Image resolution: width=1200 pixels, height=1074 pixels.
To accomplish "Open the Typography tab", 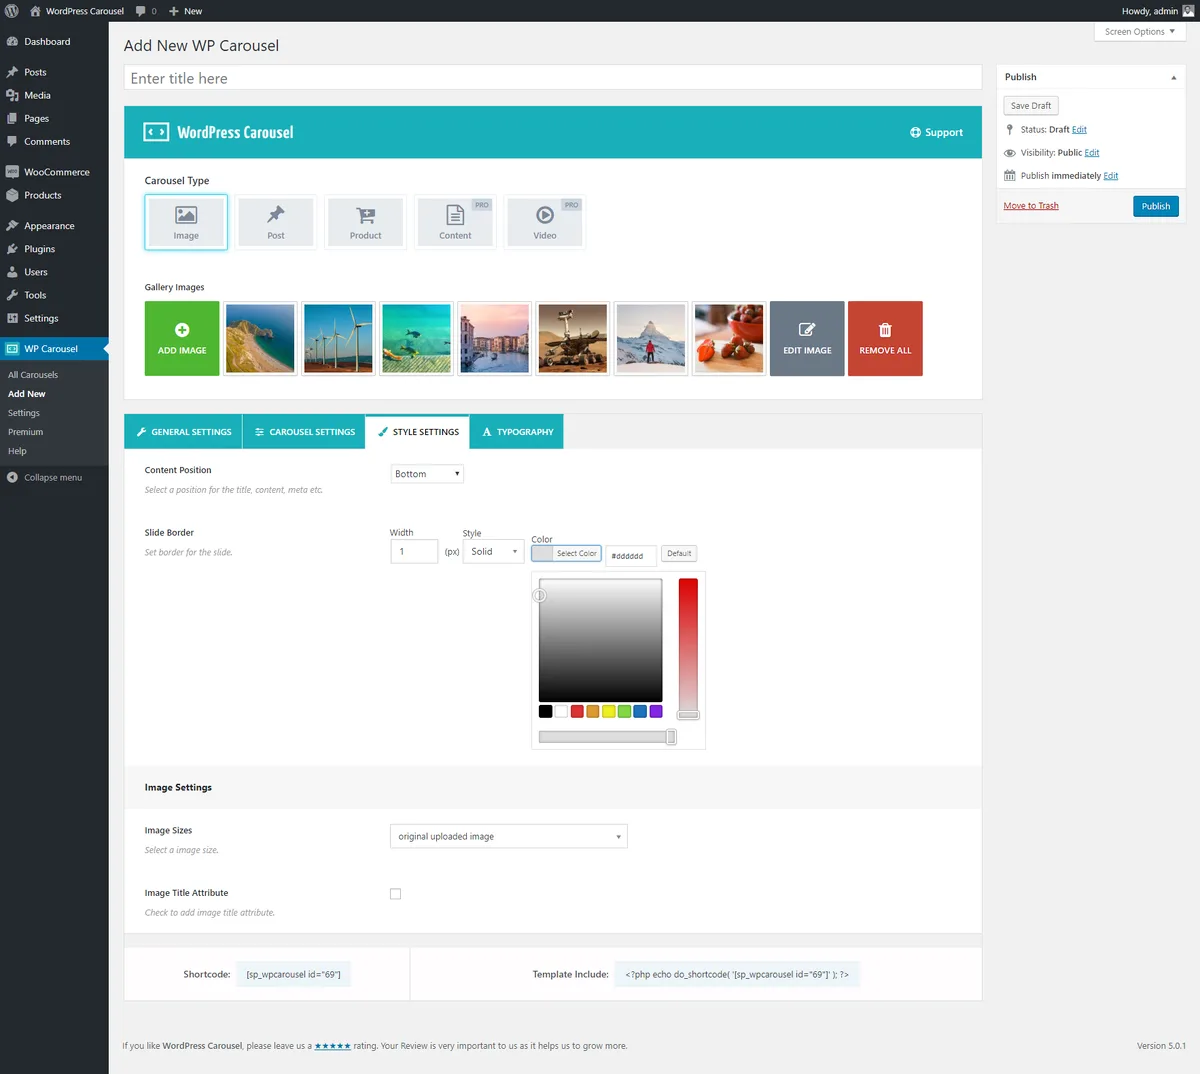I will pos(517,432).
